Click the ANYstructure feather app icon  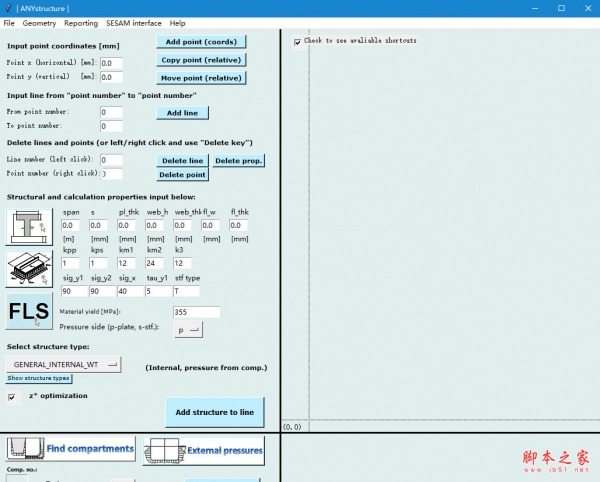8,8
